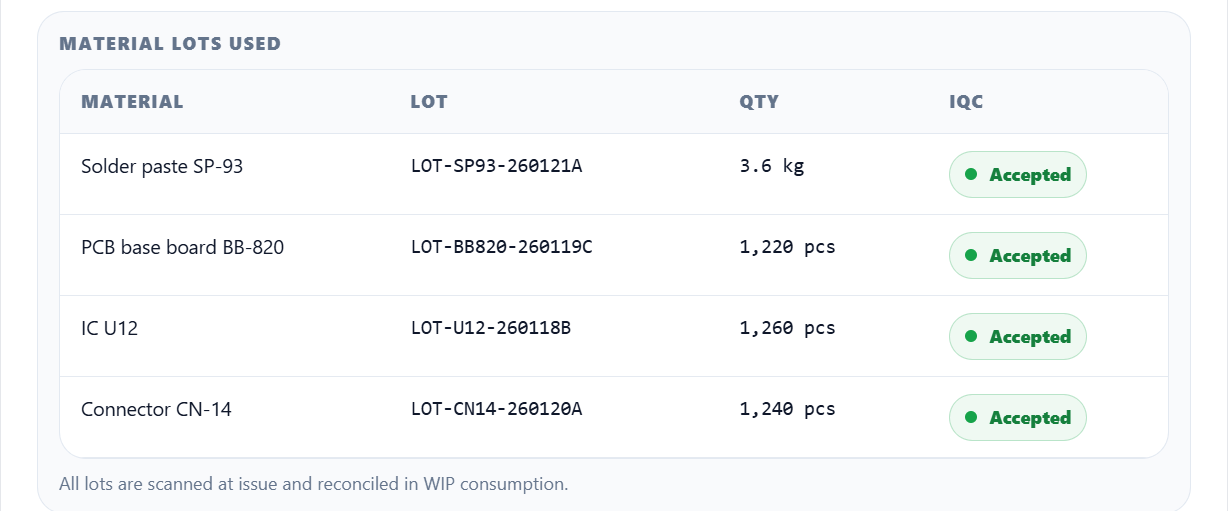This screenshot has width=1228, height=511.
Task: Select lot number LOT-SP93-260121A
Action: pyautogui.click(x=496, y=166)
